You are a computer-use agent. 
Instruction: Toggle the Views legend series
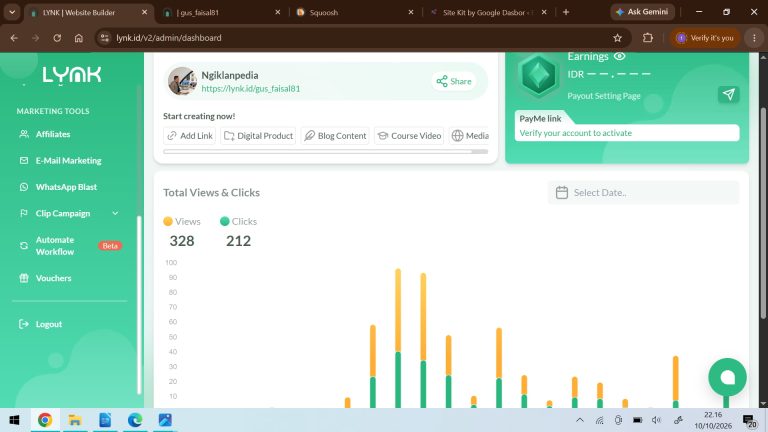pos(182,221)
